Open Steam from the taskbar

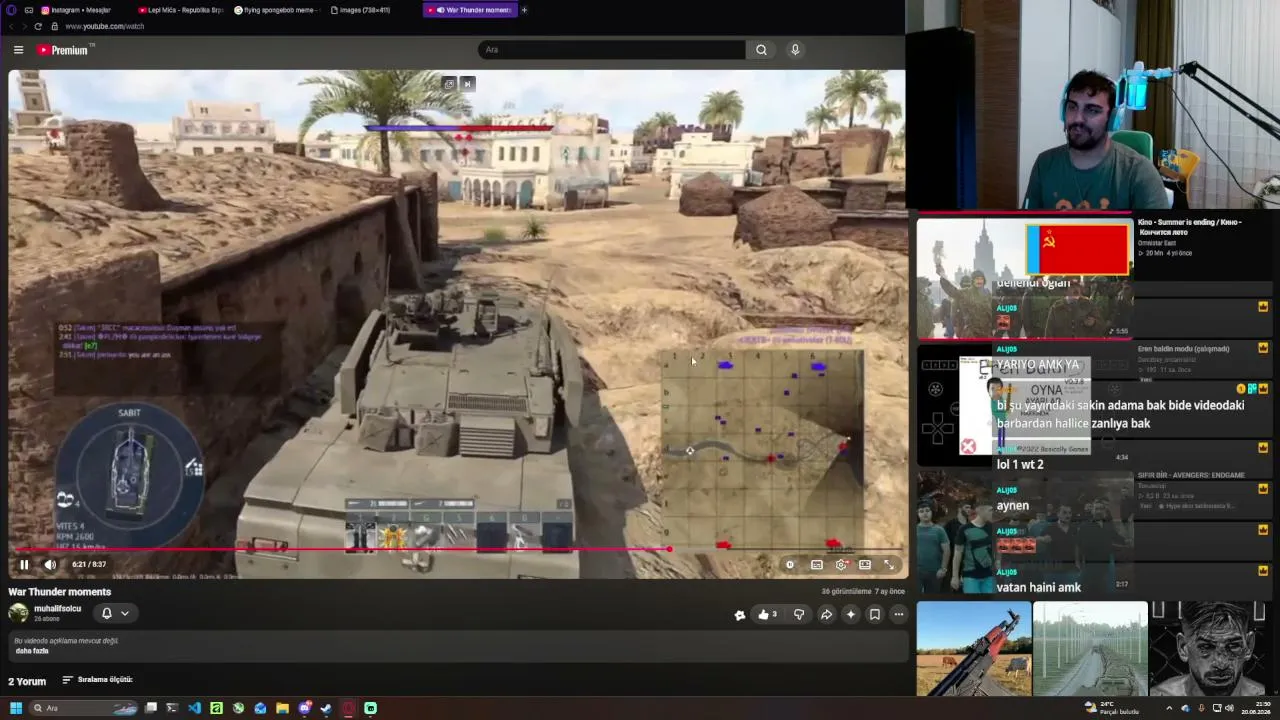pyautogui.click(x=326, y=708)
